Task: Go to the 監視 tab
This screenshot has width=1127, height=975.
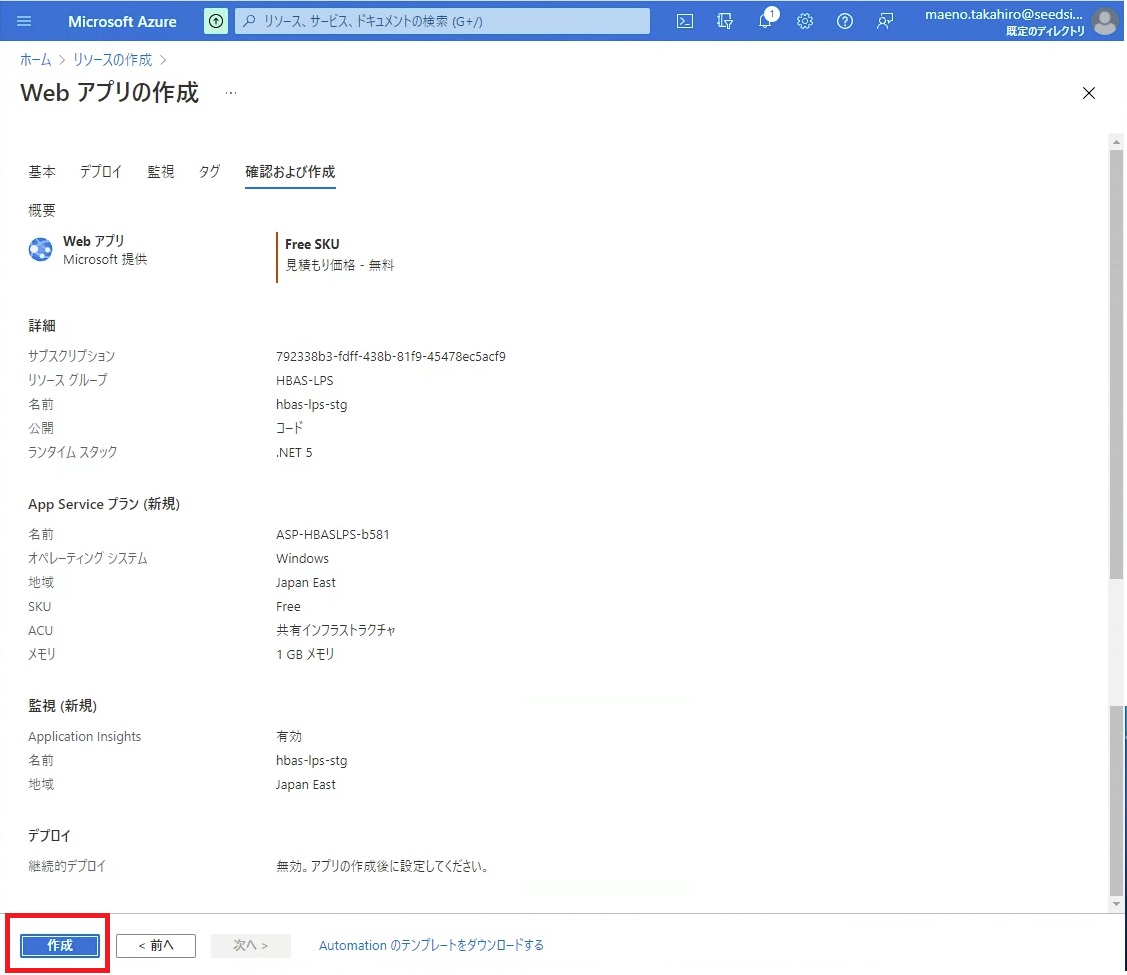Action: (161, 172)
